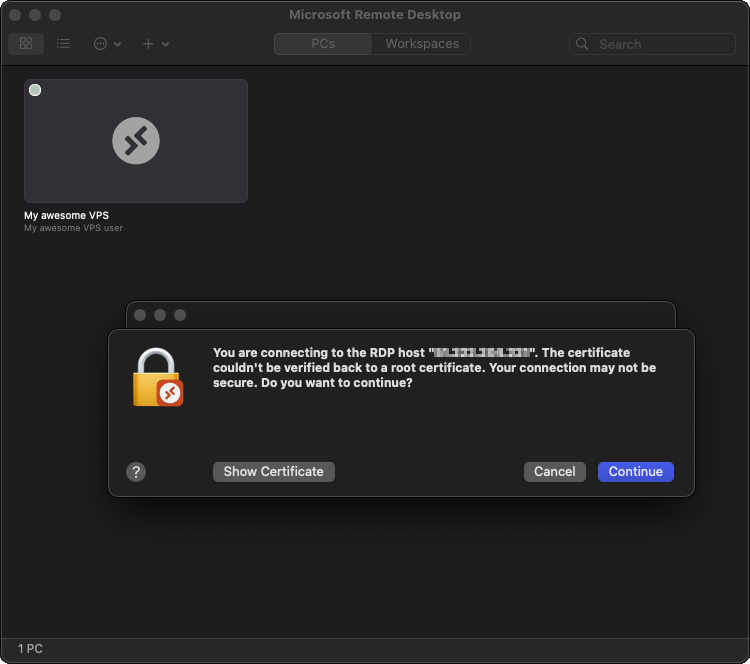
Task: Click Show Certificate button
Action: pyautogui.click(x=273, y=472)
